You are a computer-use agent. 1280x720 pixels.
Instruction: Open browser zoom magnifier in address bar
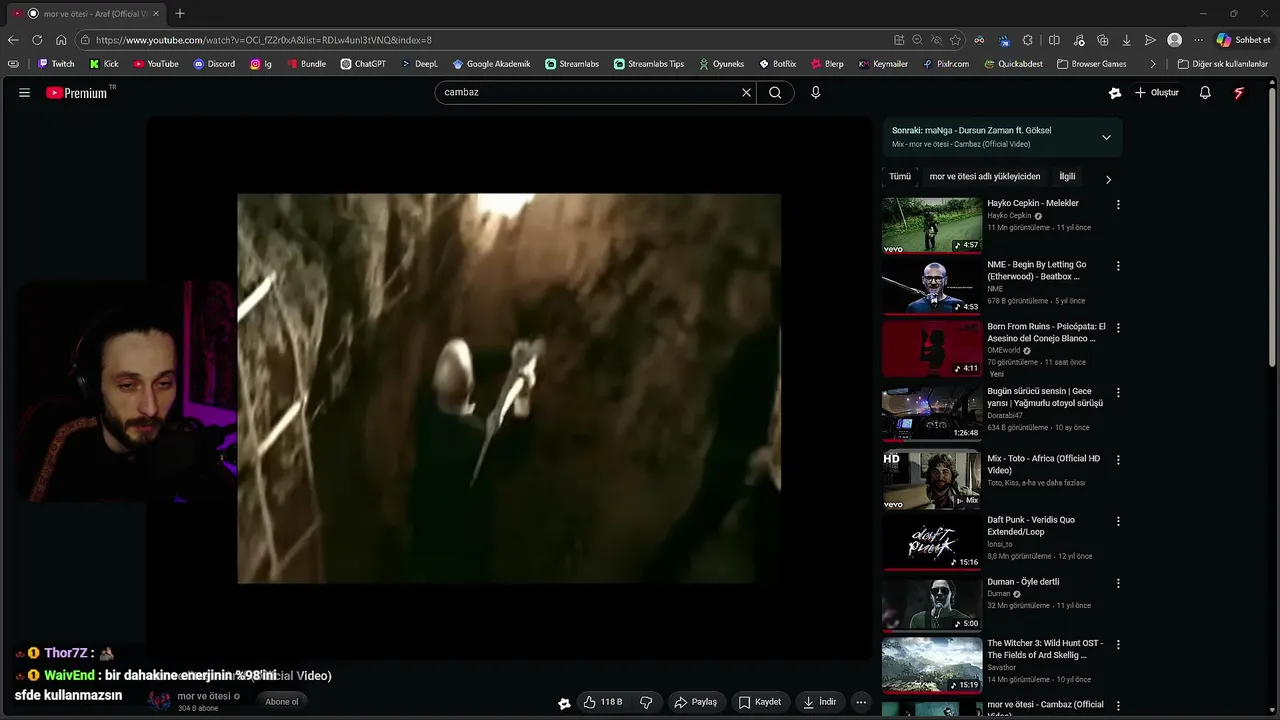point(917,40)
